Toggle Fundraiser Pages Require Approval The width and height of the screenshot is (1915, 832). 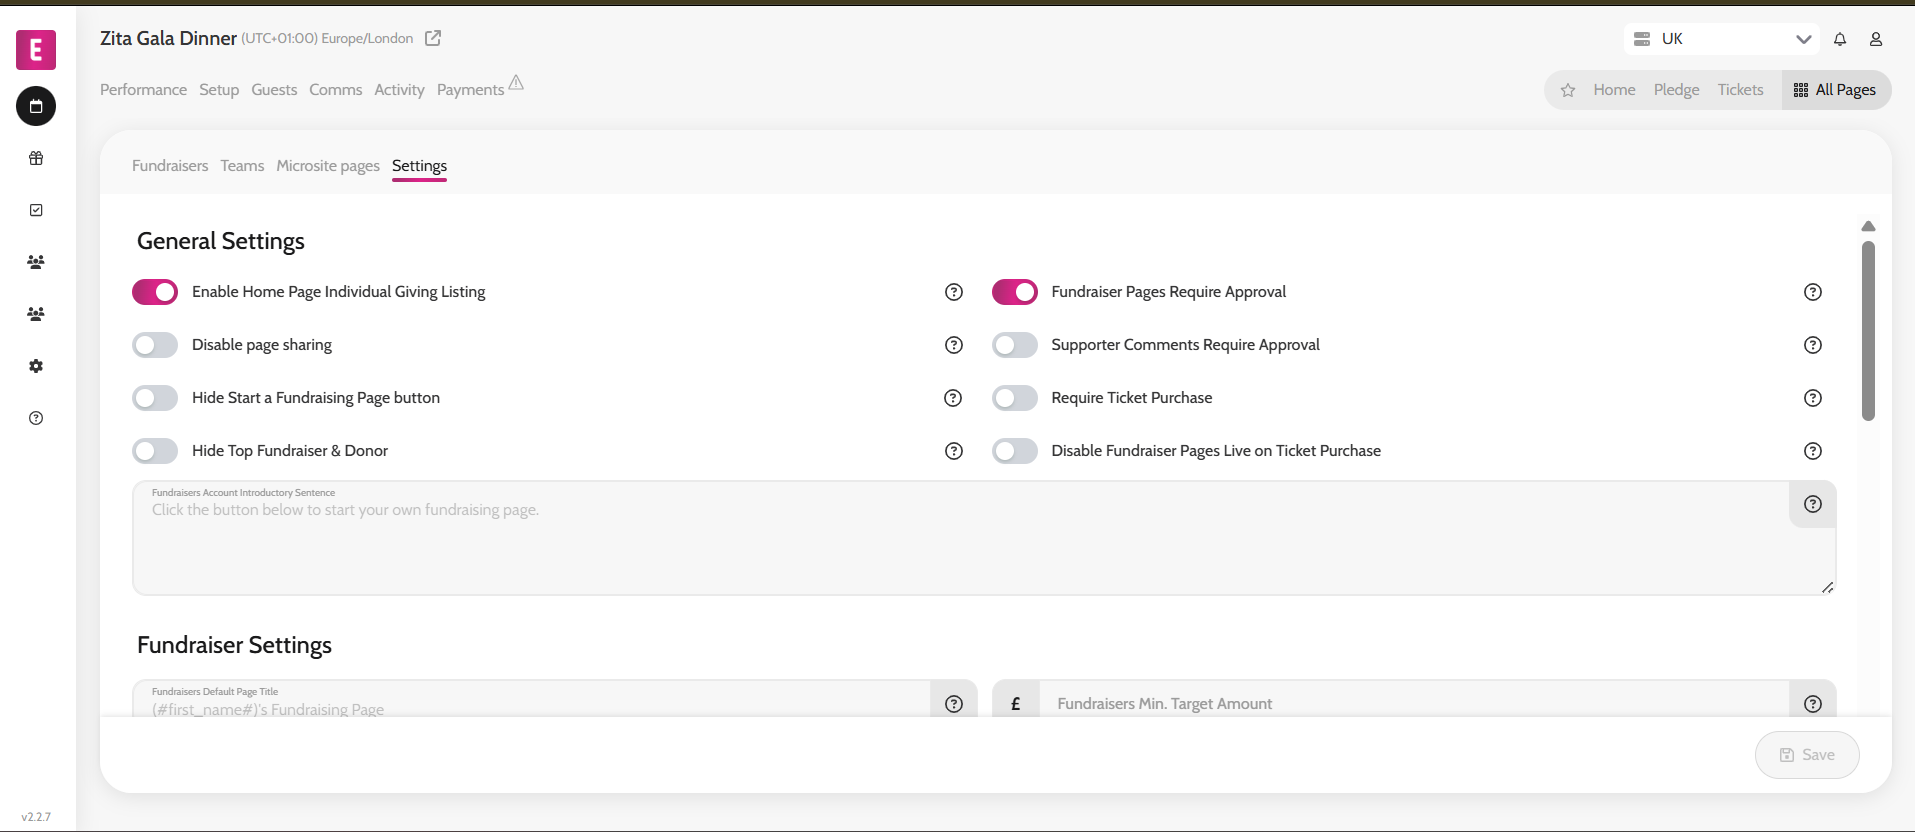click(x=1015, y=292)
